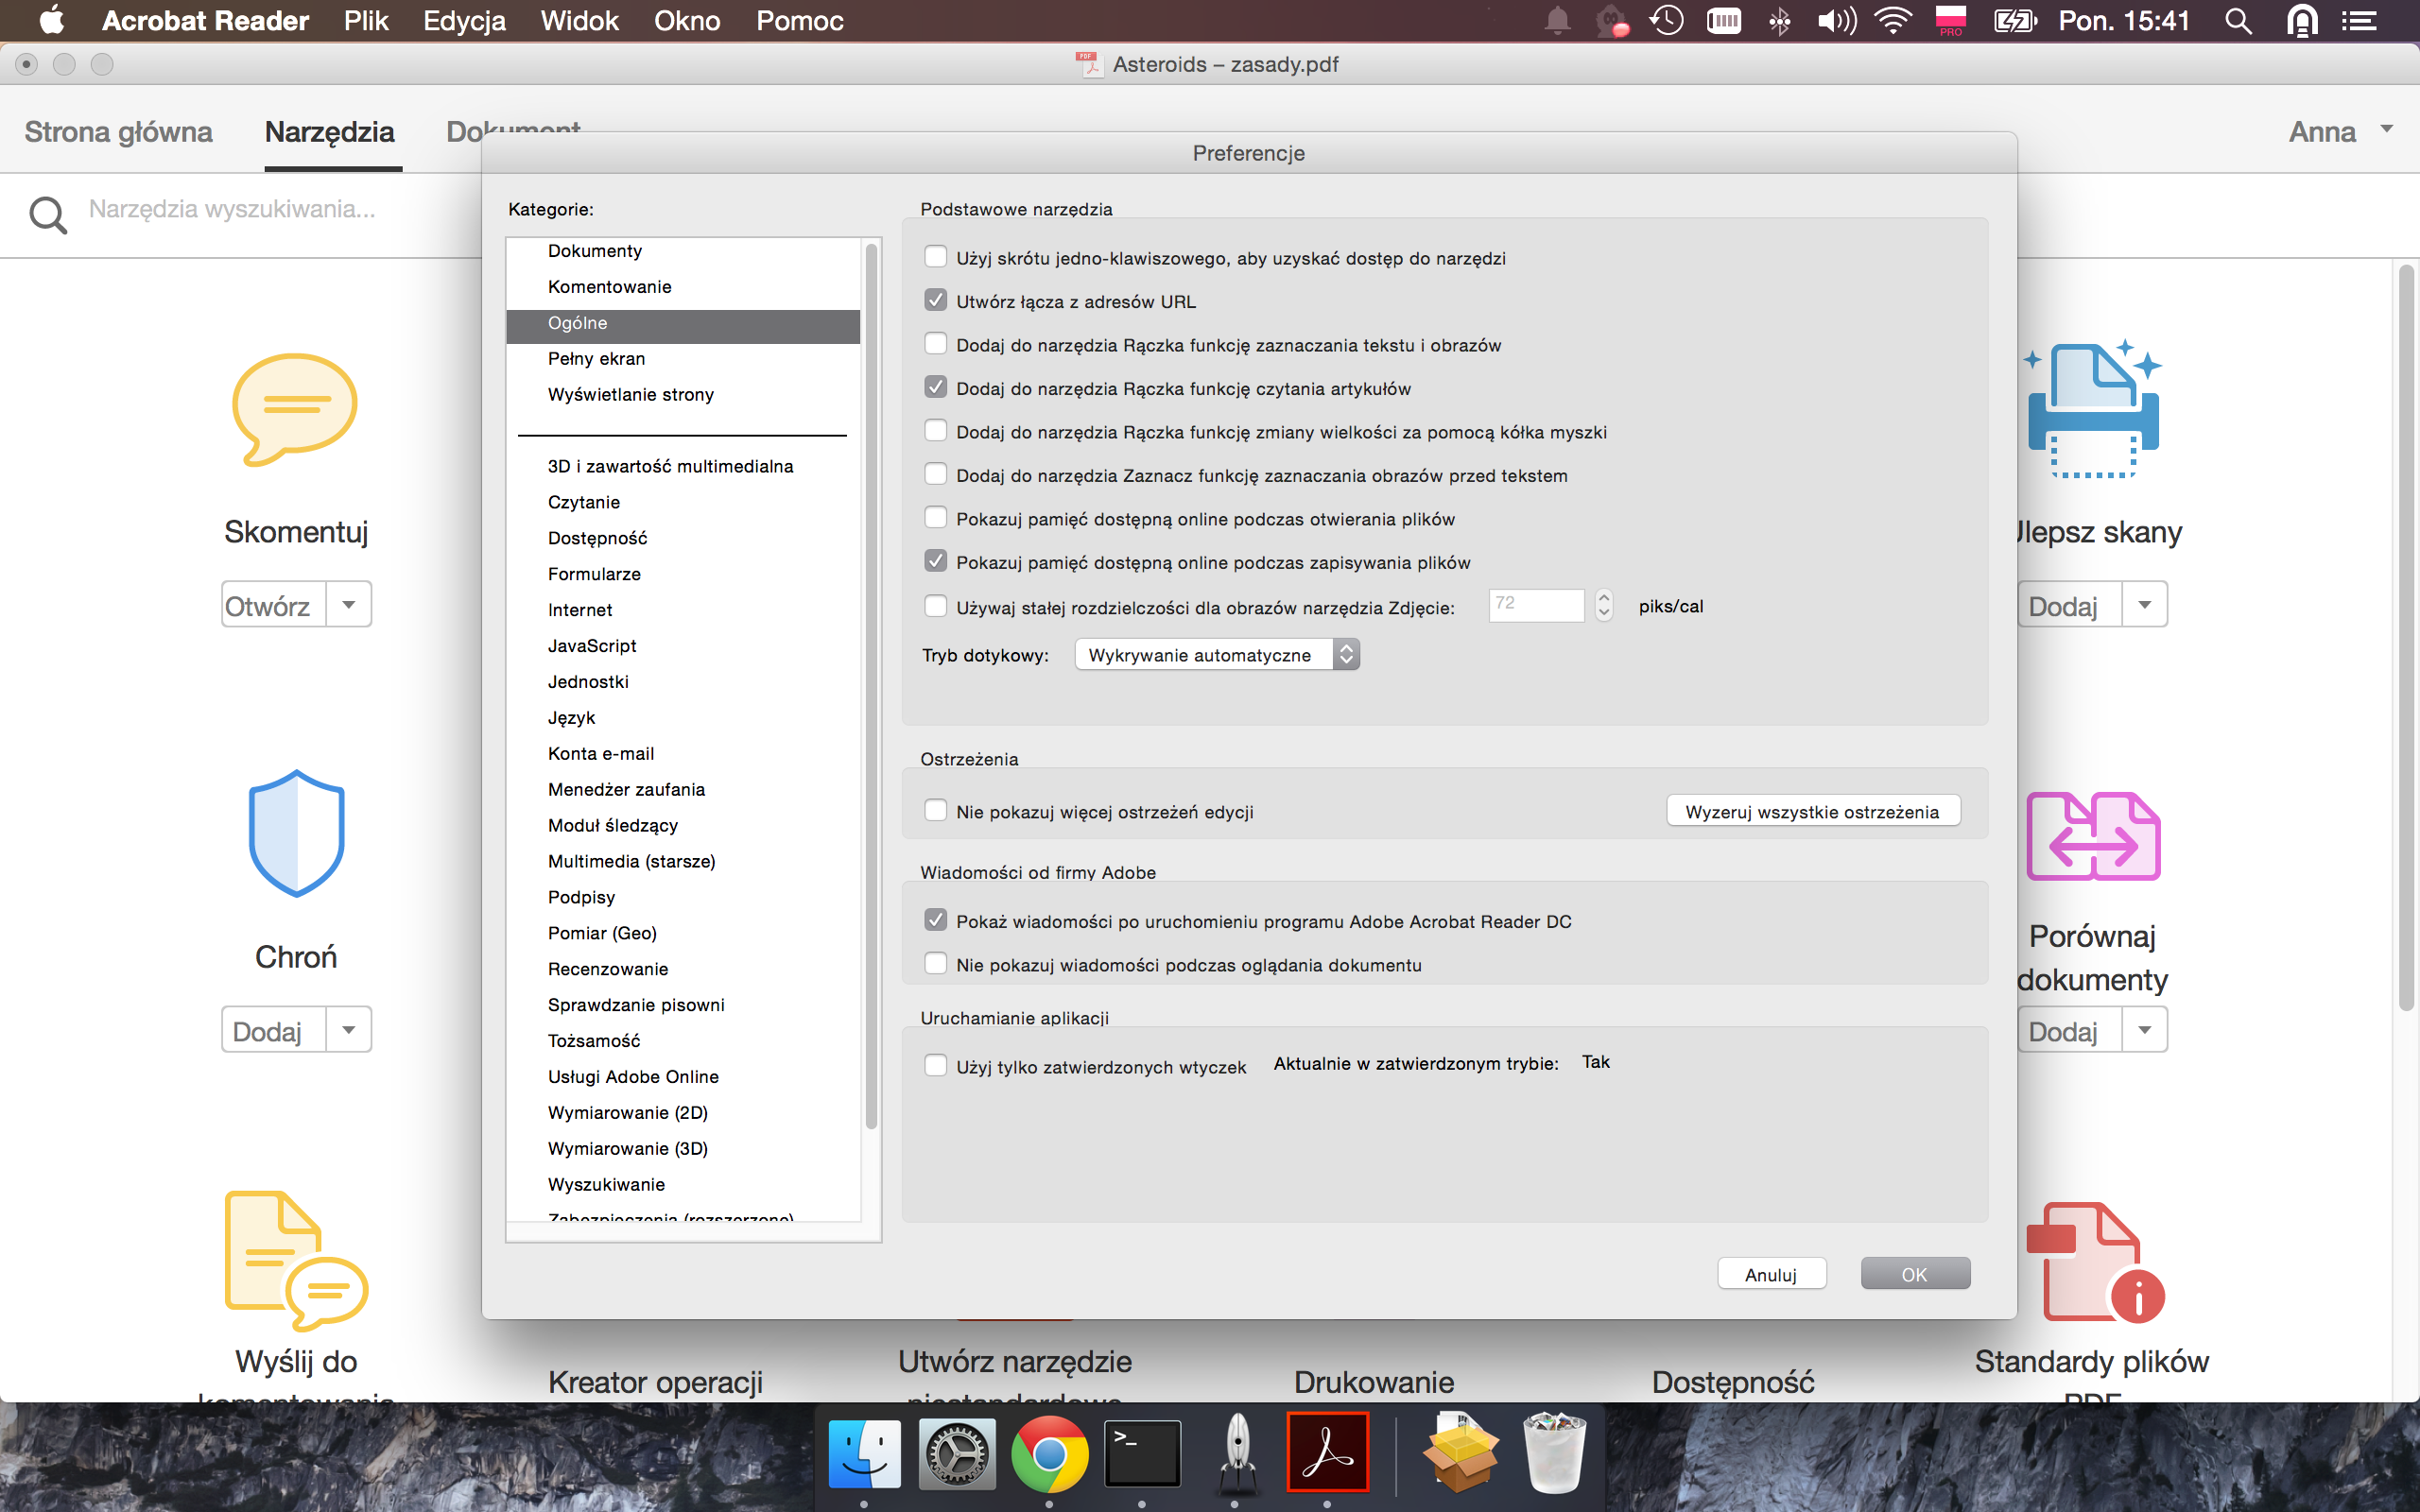Open Acrobat Reader from the dock
The width and height of the screenshot is (2420, 1512).
pyautogui.click(x=1327, y=1452)
